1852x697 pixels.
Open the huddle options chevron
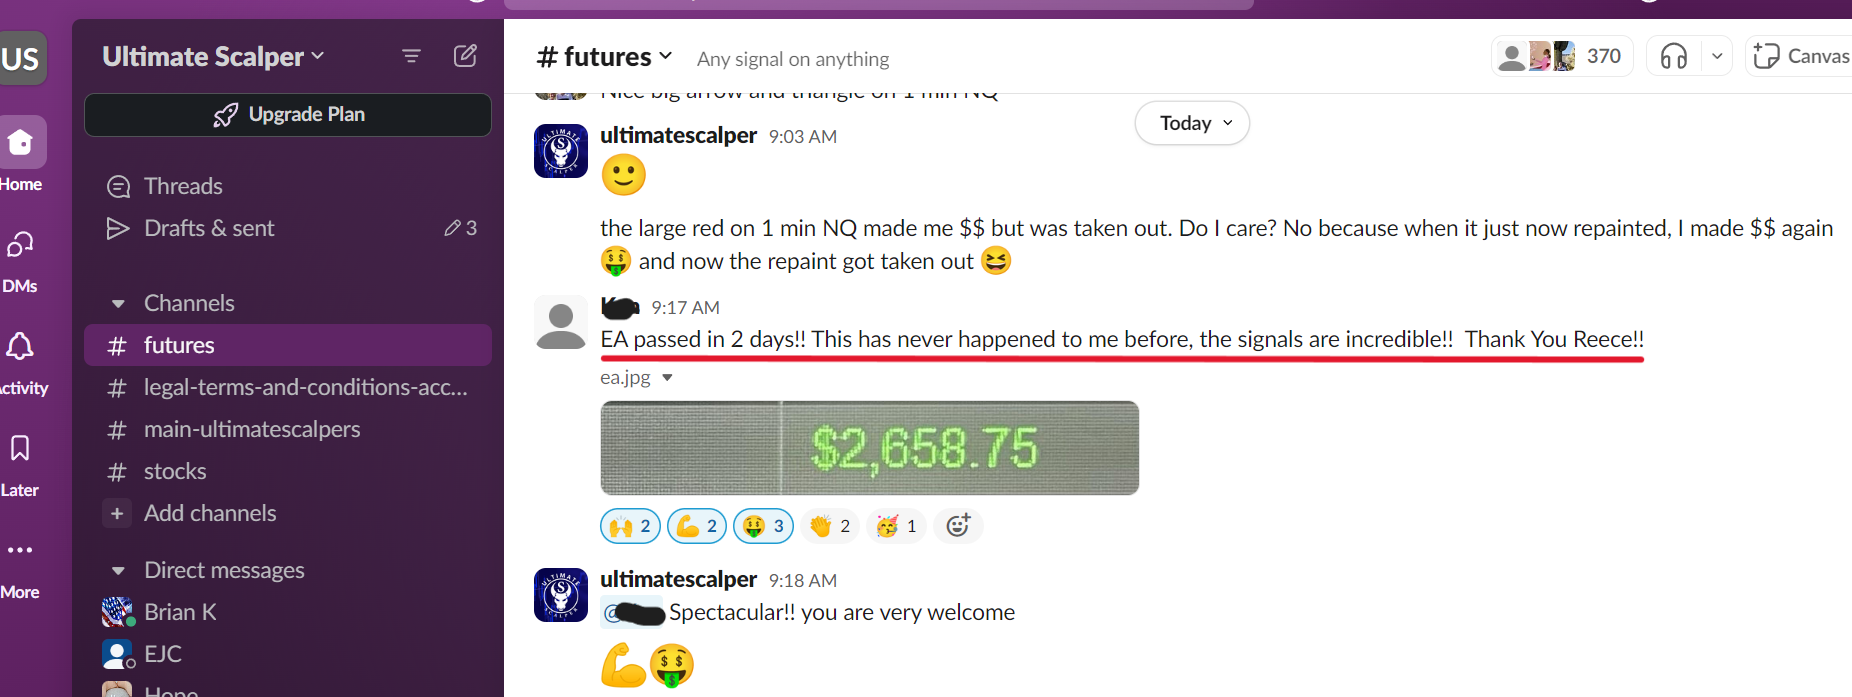[x=1717, y=56]
